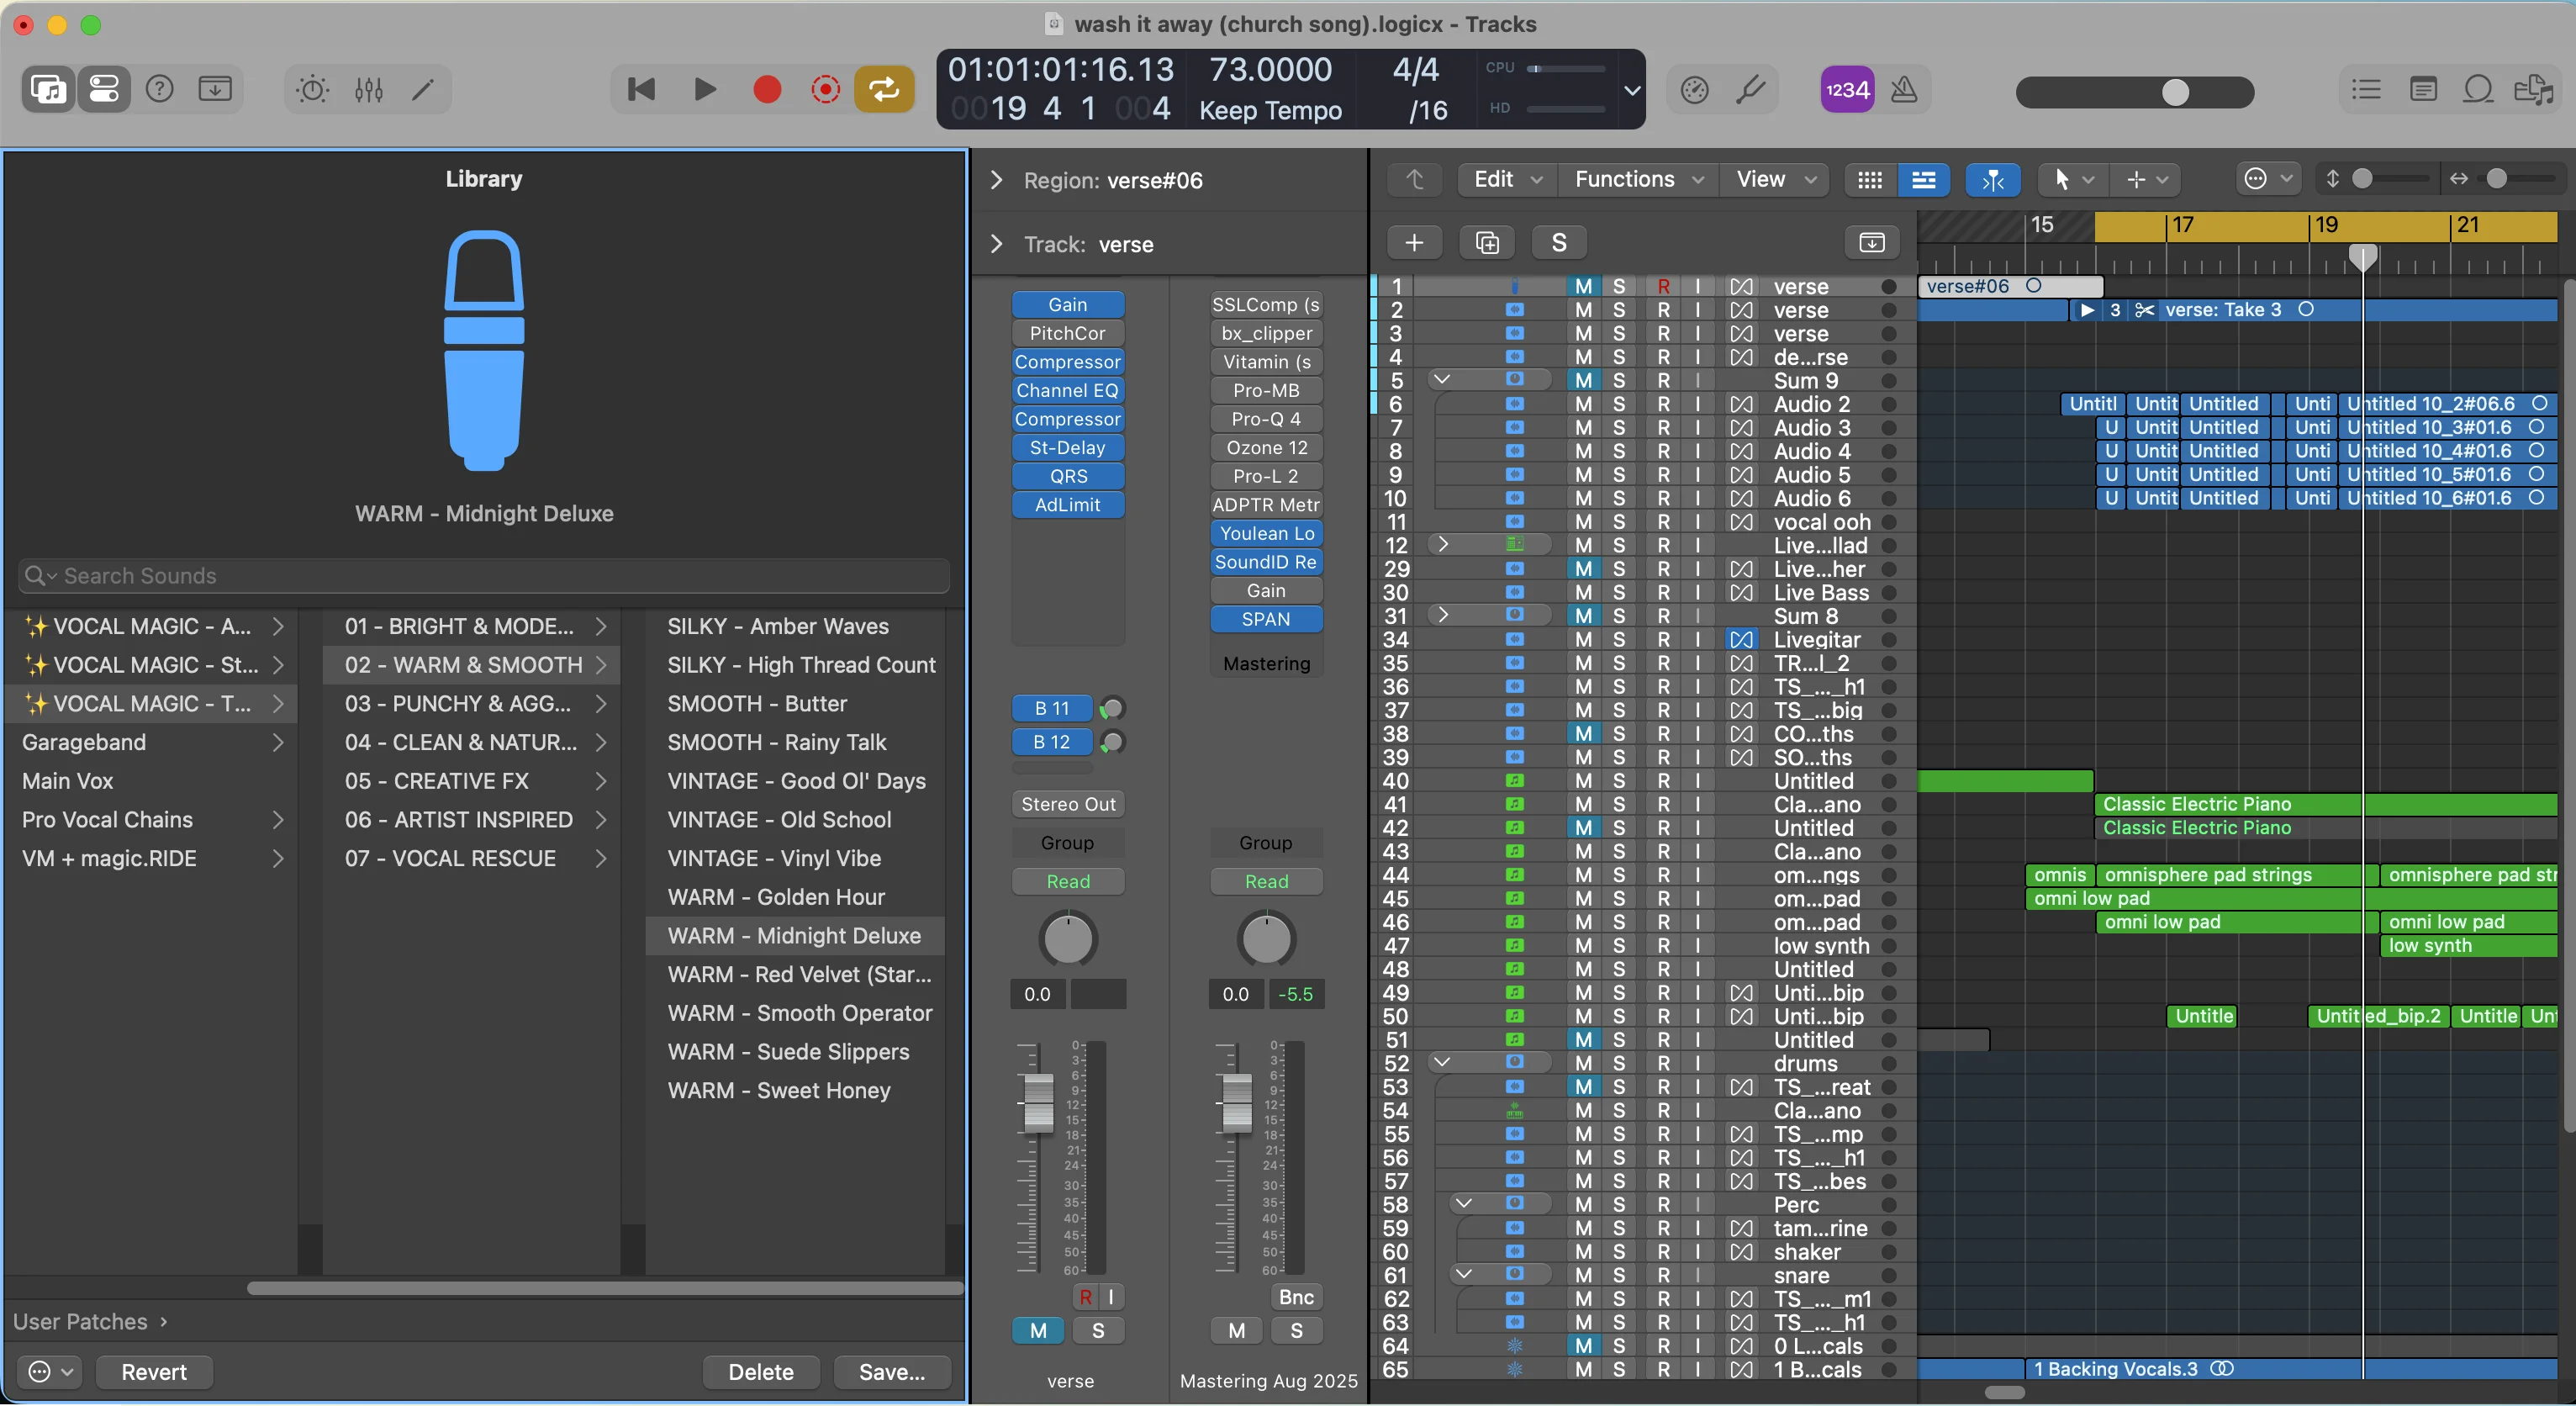The image size is (2576, 1406).
Task: Open the Functions dropdown menu
Action: coord(1636,180)
